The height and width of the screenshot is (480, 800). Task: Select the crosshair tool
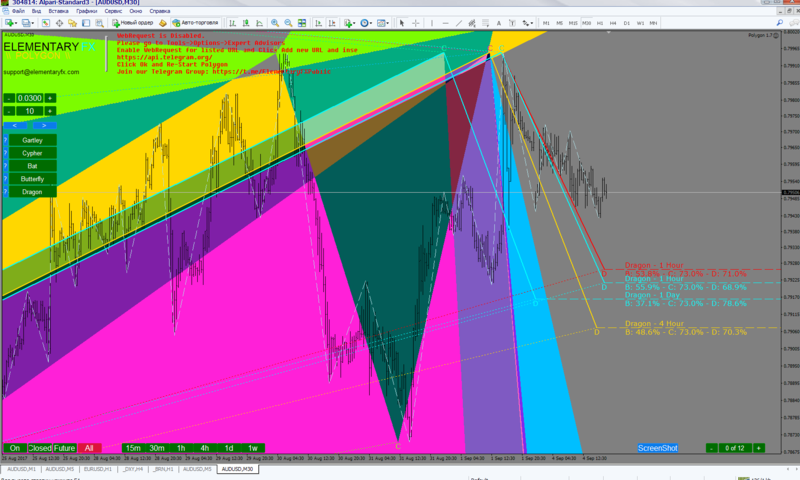coord(415,23)
